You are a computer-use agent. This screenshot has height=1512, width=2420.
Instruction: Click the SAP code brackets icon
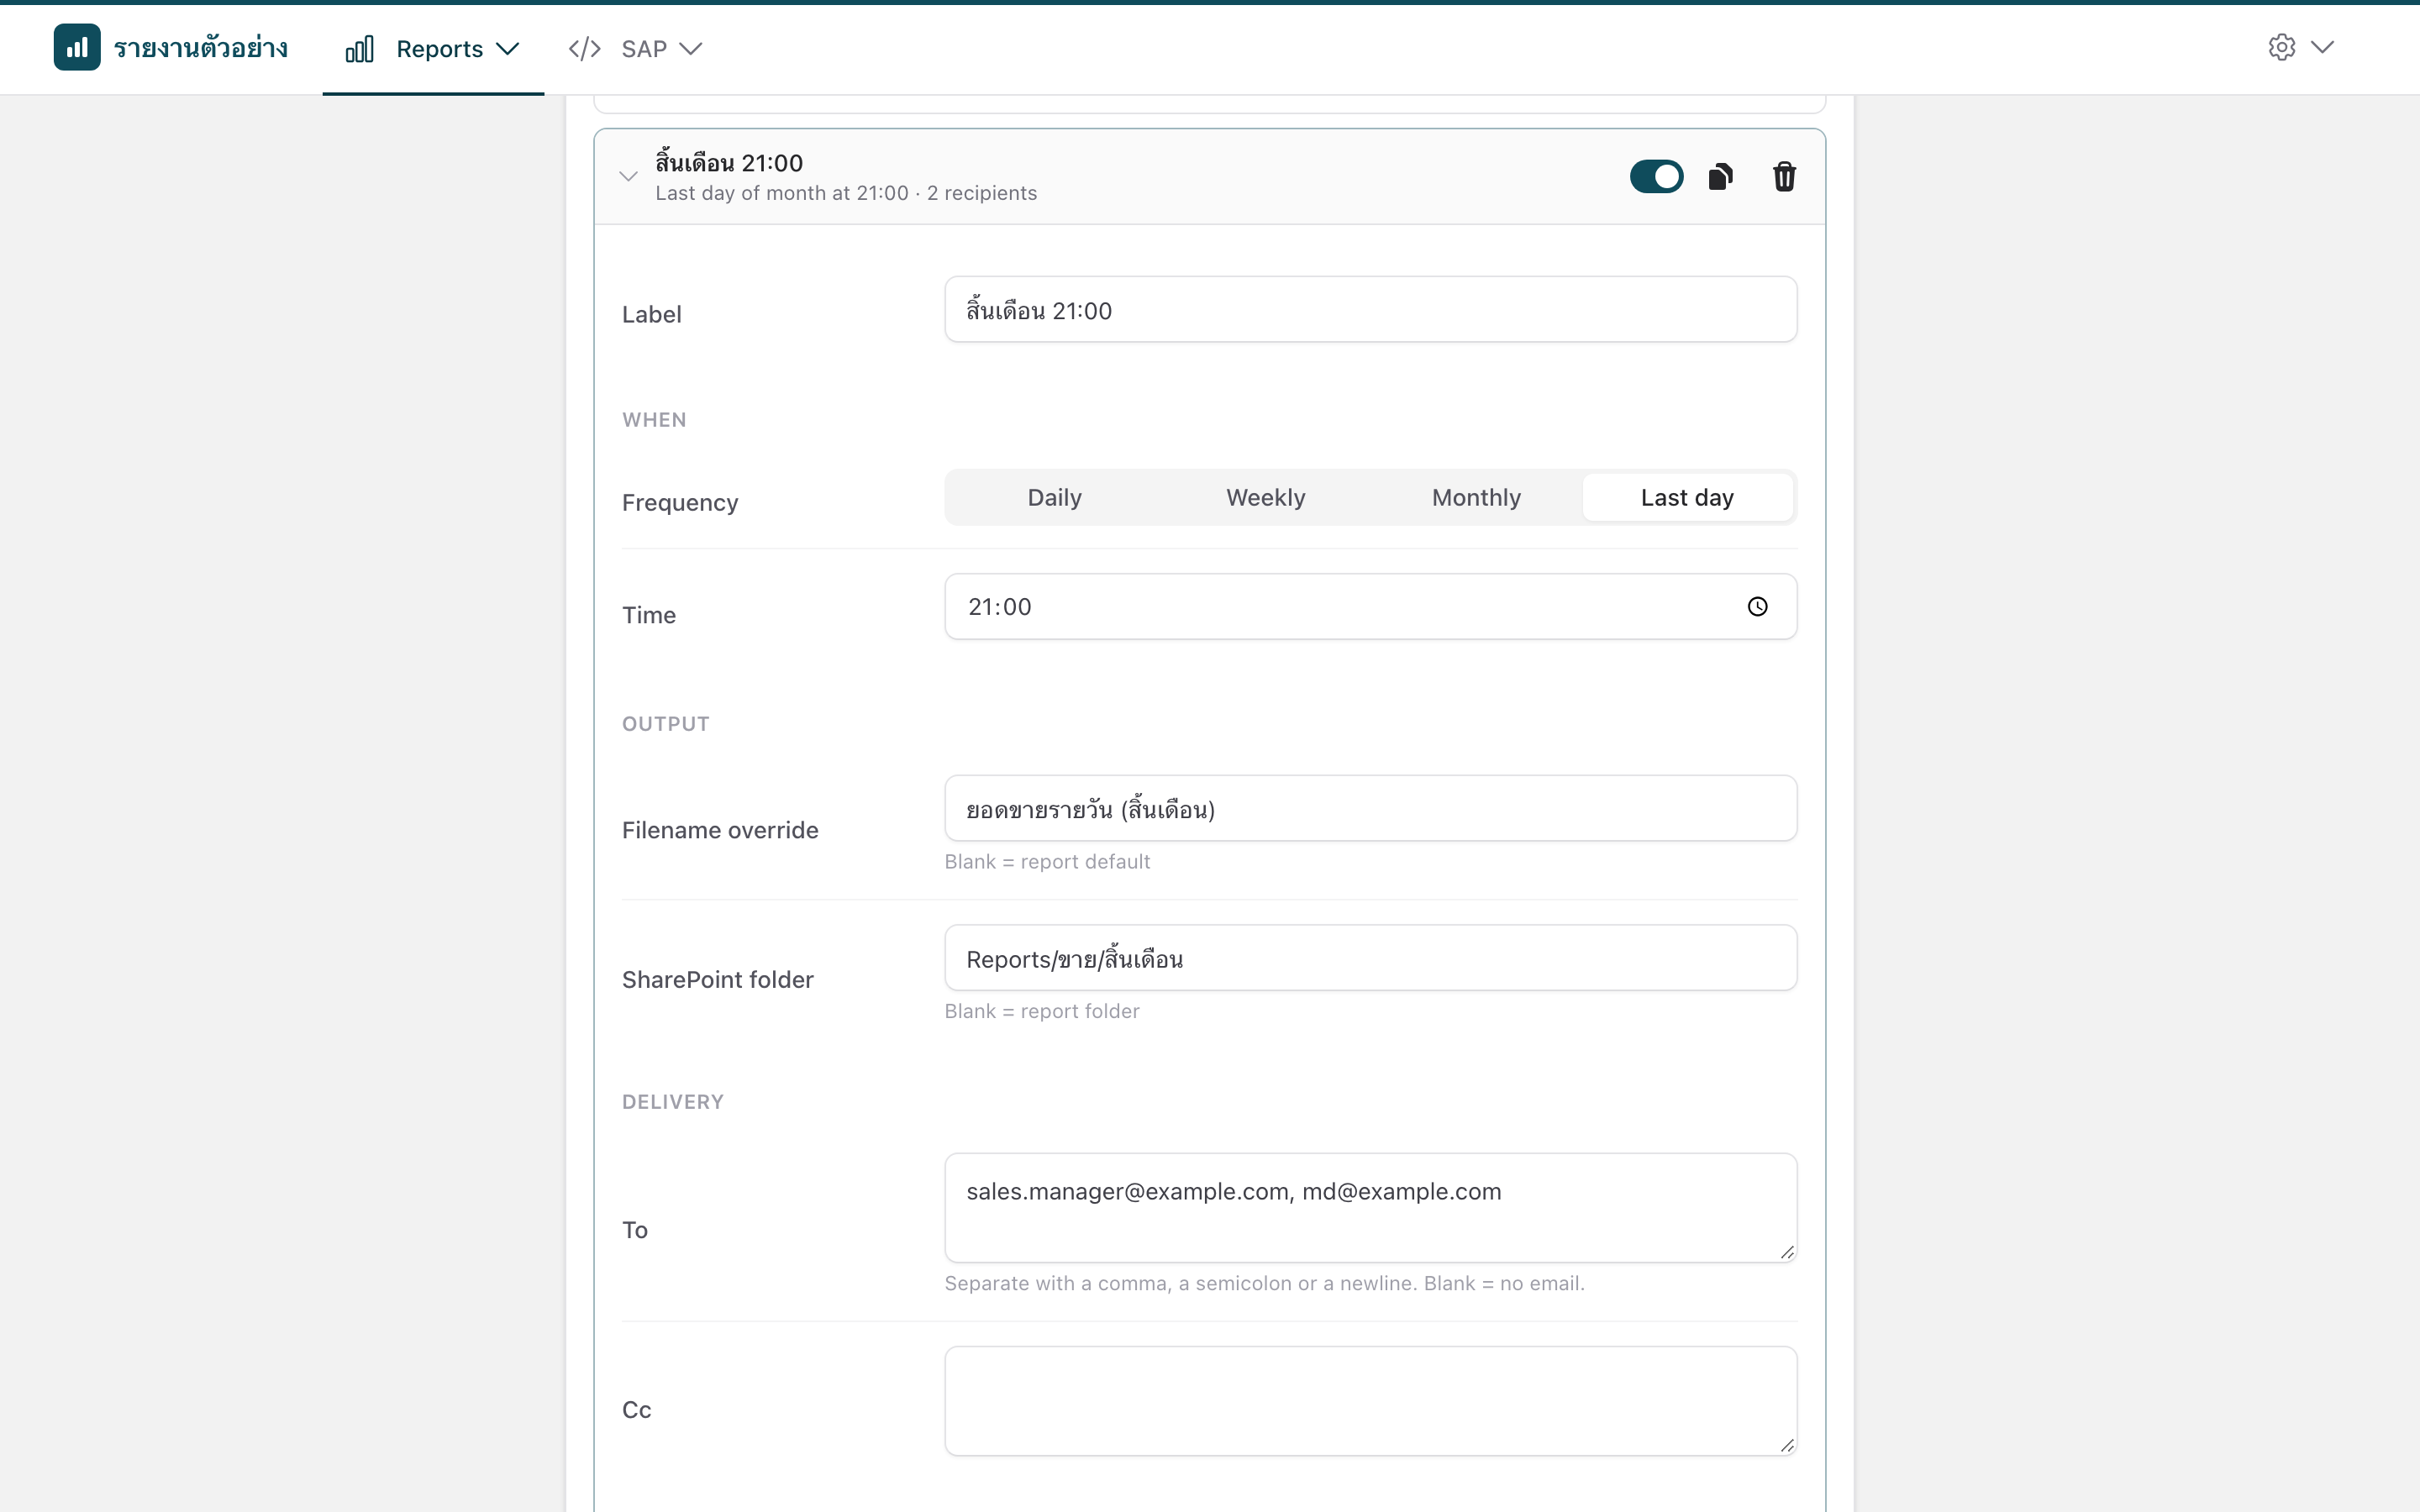click(x=584, y=49)
